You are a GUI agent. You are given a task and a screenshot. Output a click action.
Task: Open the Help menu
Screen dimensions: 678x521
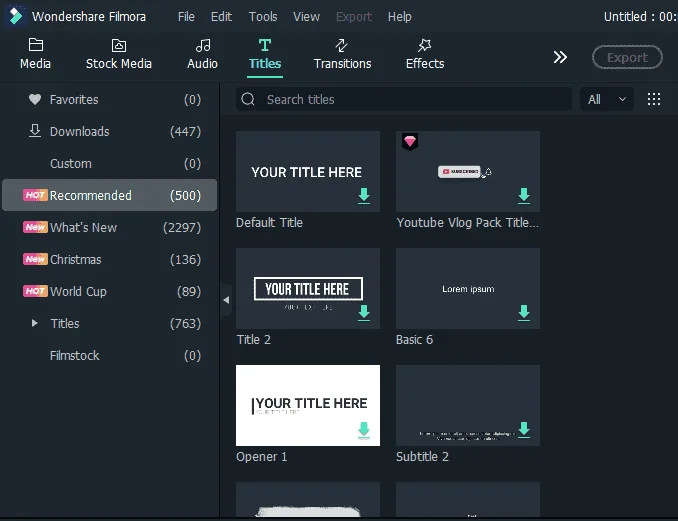tap(400, 16)
